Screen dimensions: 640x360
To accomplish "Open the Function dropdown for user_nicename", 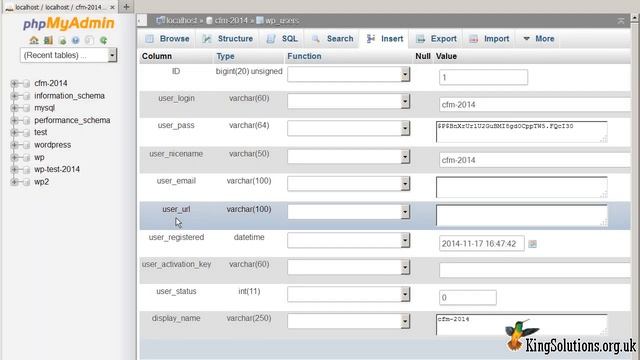I will point(348,156).
